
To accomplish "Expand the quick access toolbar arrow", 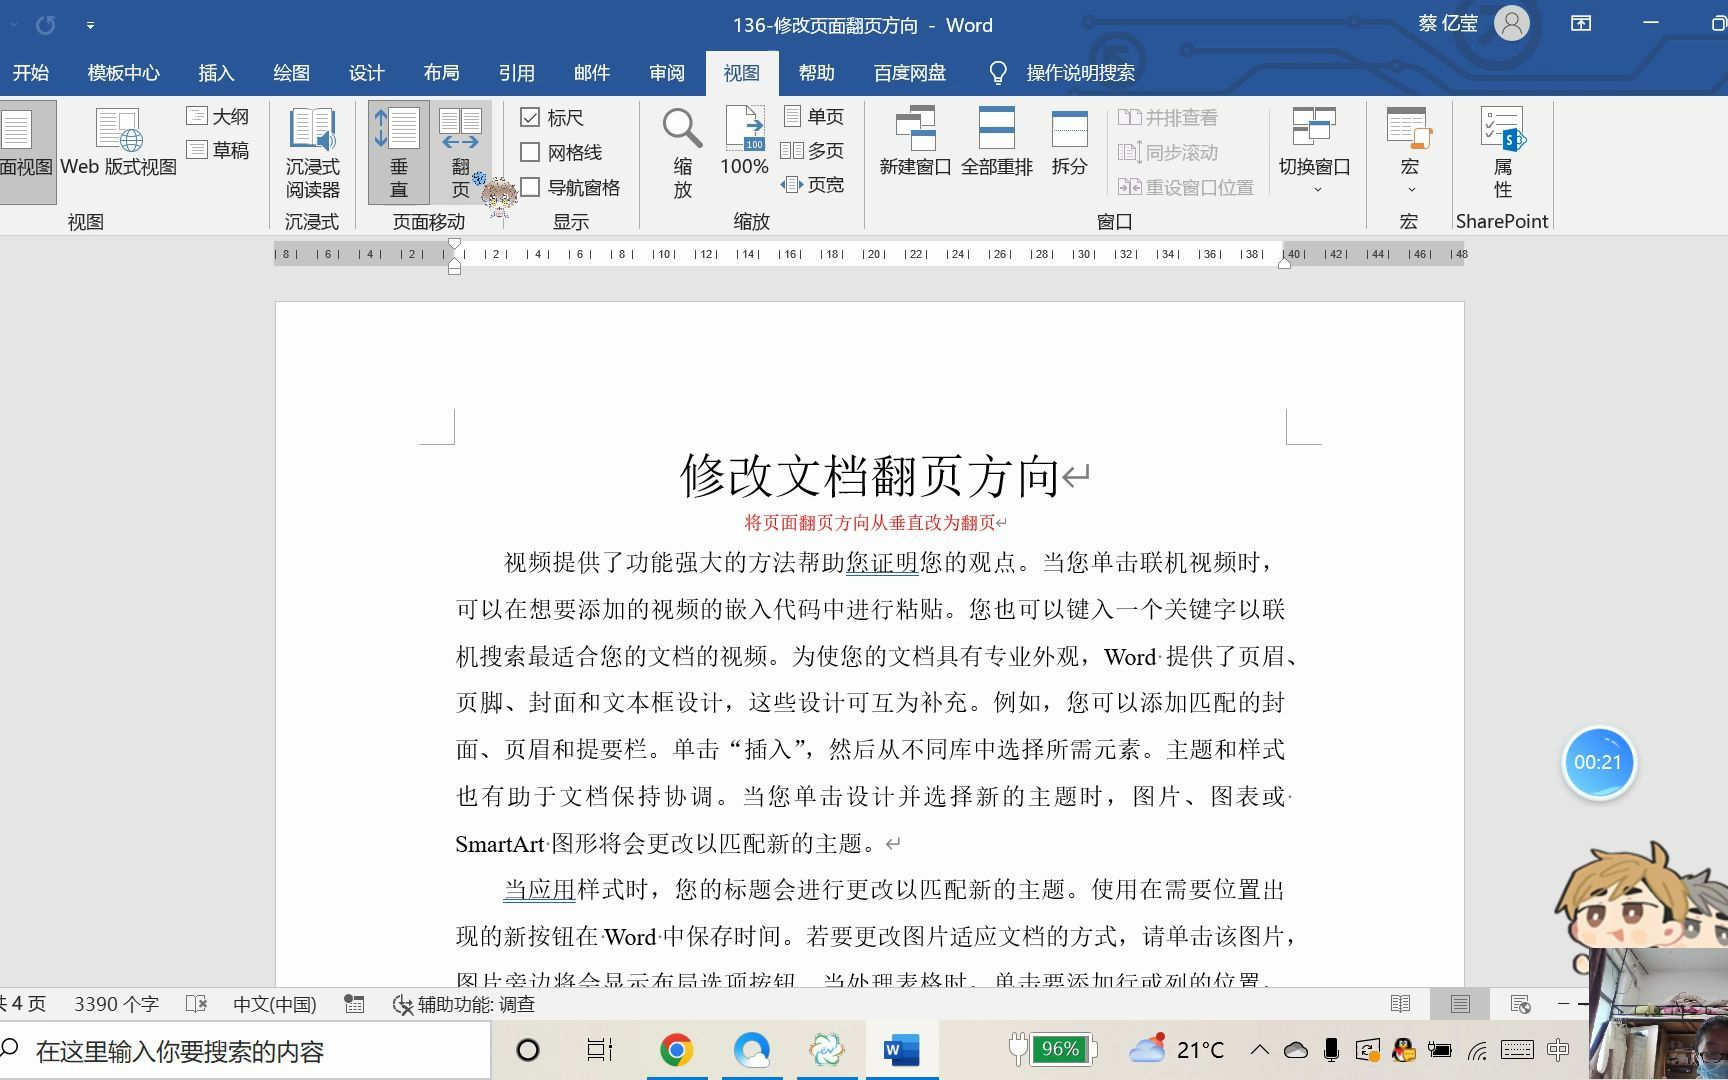I will click(x=90, y=25).
